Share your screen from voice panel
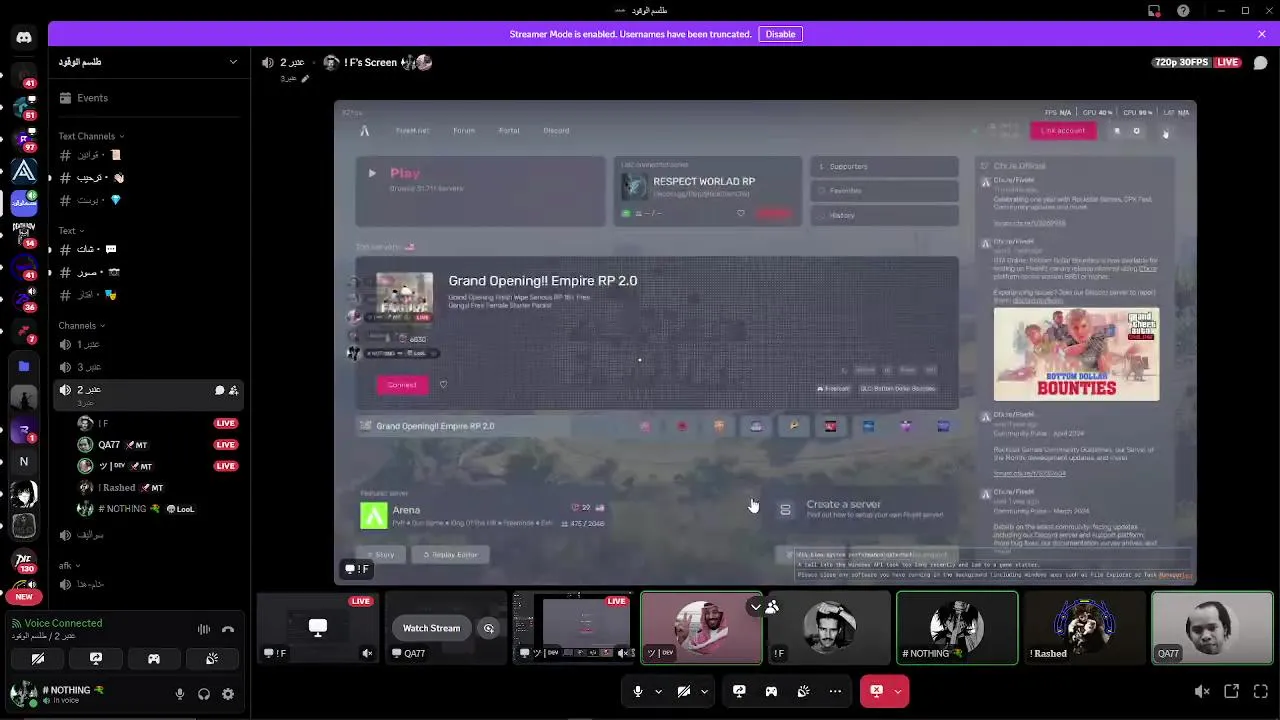The width and height of the screenshot is (1280, 720). (x=96, y=659)
